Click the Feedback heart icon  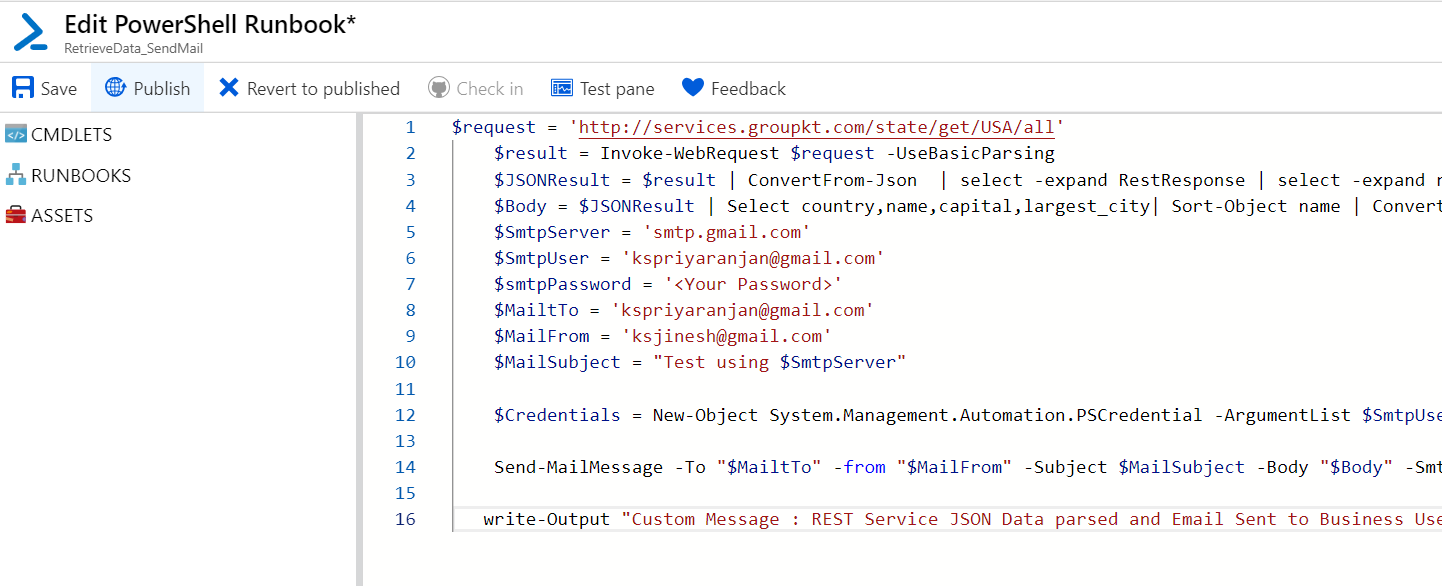coord(693,88)
